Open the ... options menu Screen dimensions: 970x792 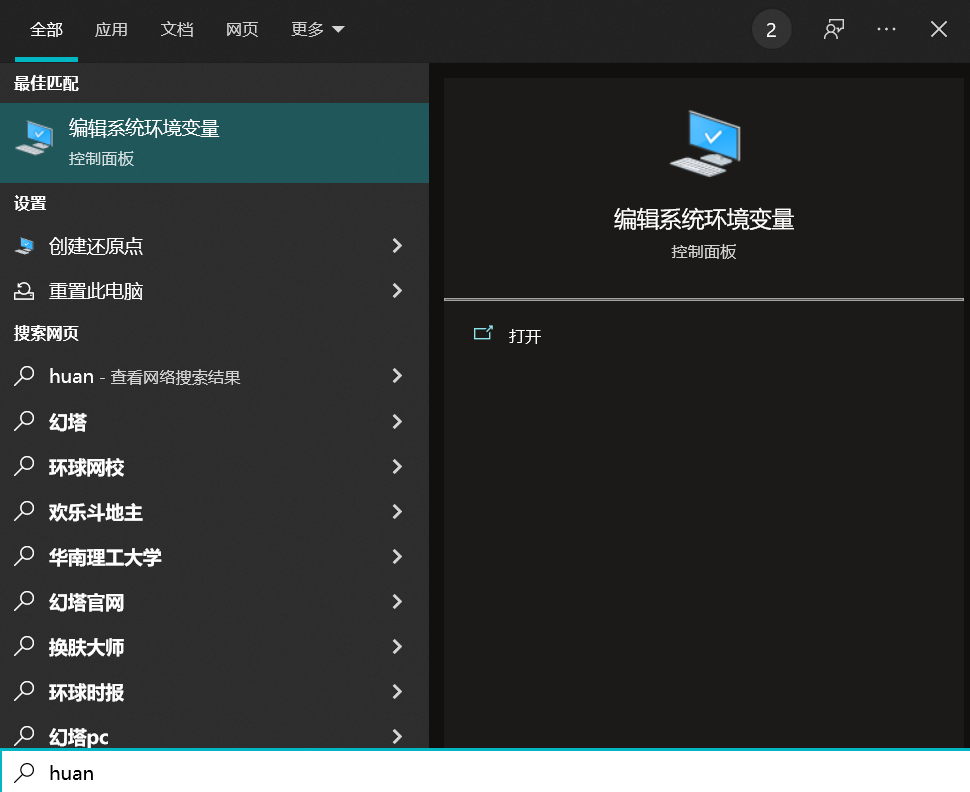886,29
